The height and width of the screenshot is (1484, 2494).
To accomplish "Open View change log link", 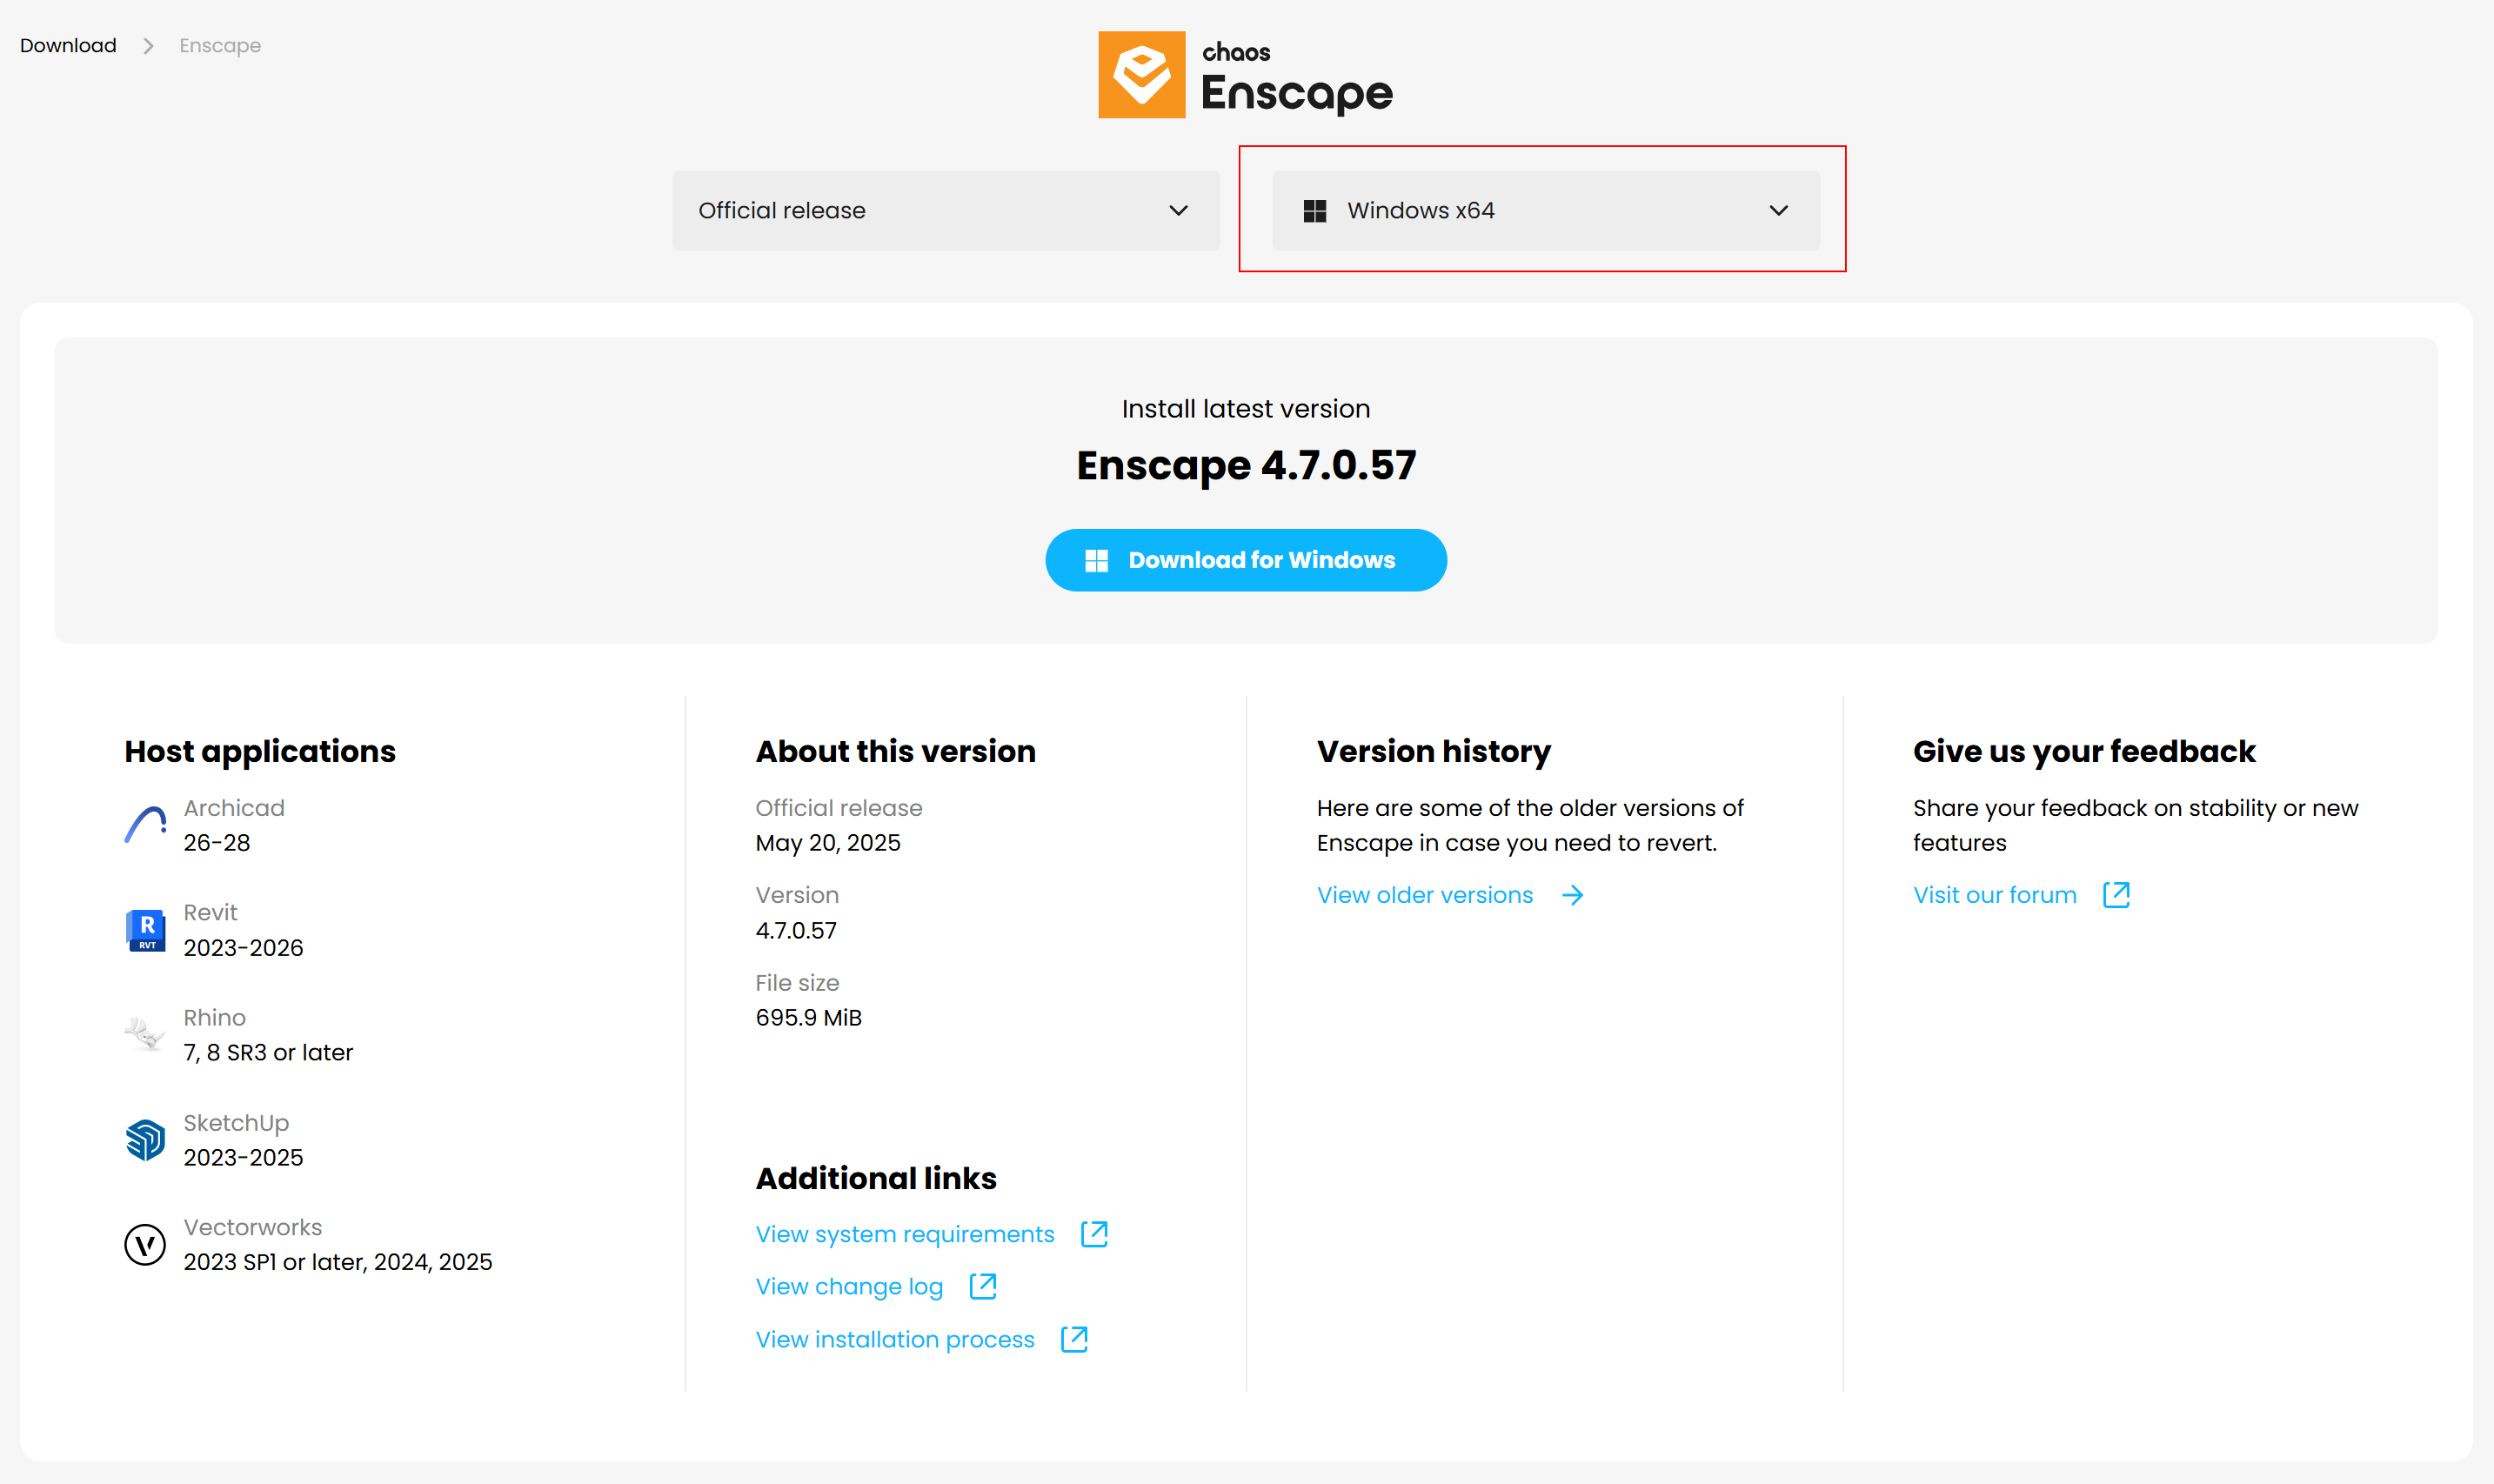I will [849, 1286].
